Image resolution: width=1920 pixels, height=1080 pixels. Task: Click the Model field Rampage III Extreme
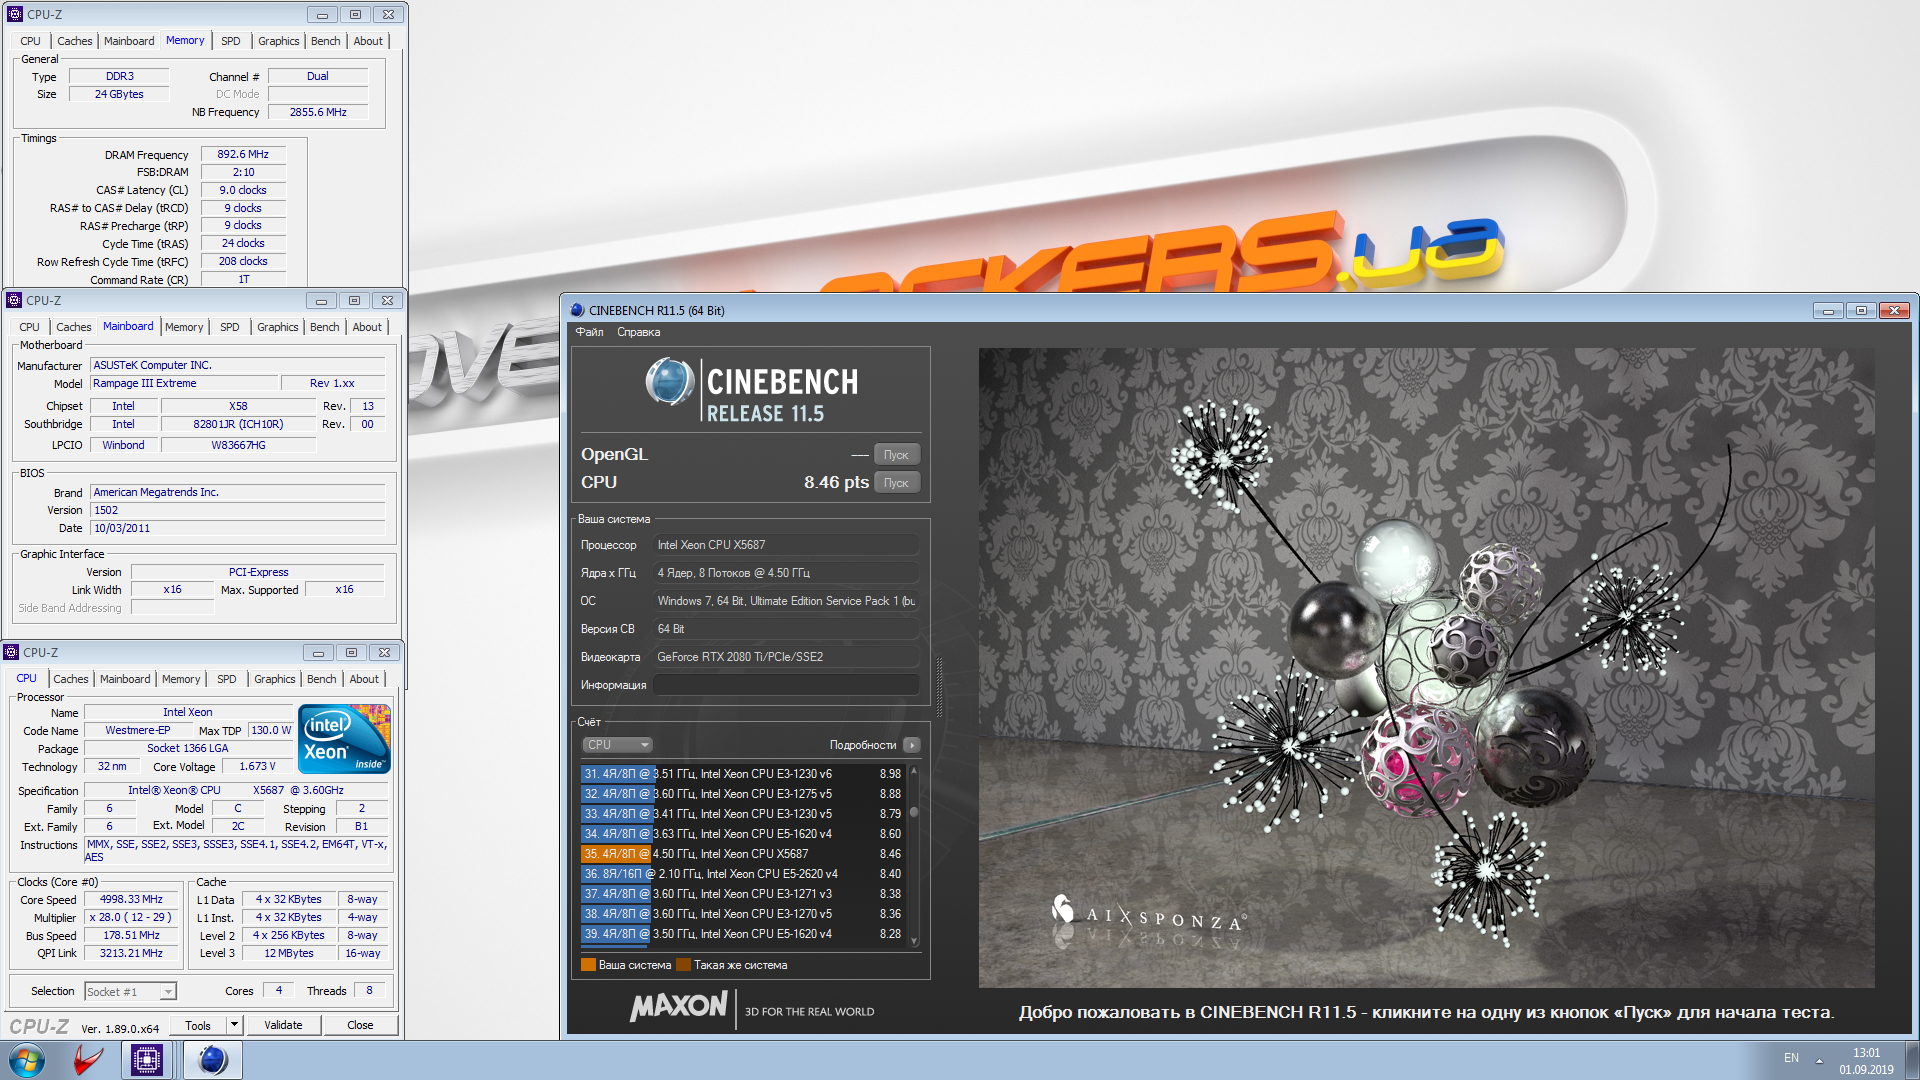tap(184, 383)
